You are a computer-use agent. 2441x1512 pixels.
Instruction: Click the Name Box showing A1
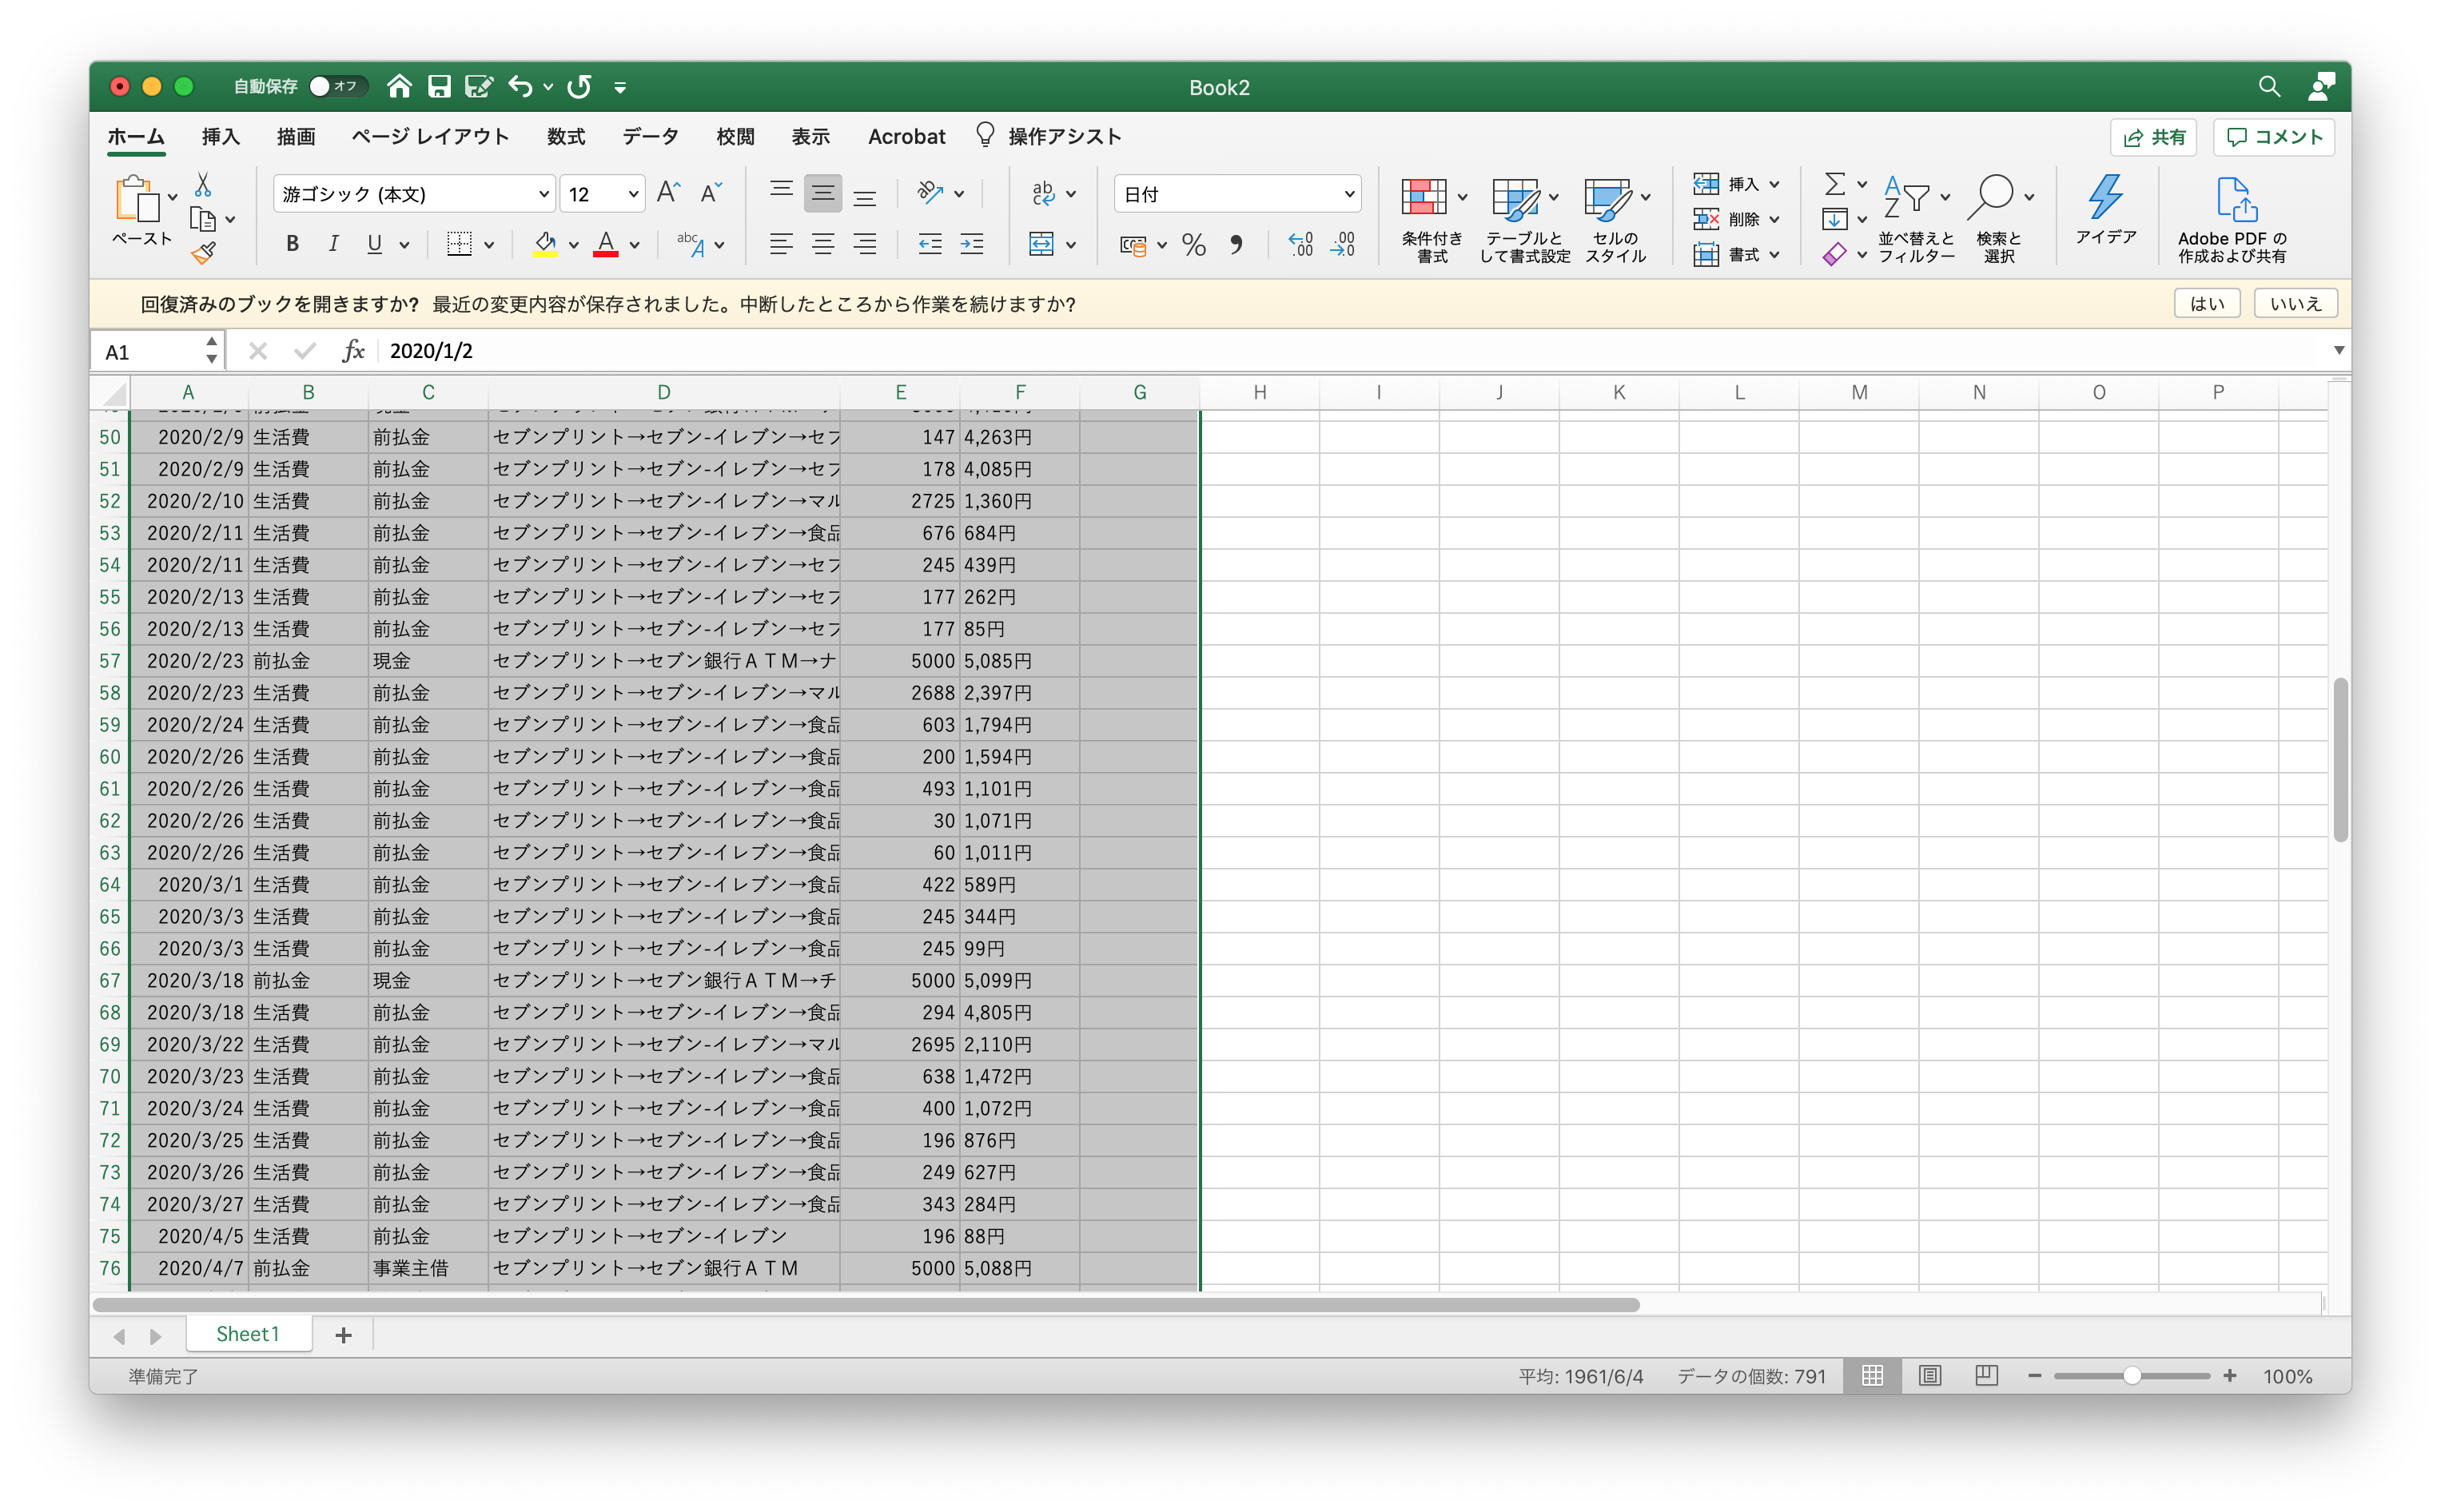coord(155,351)
